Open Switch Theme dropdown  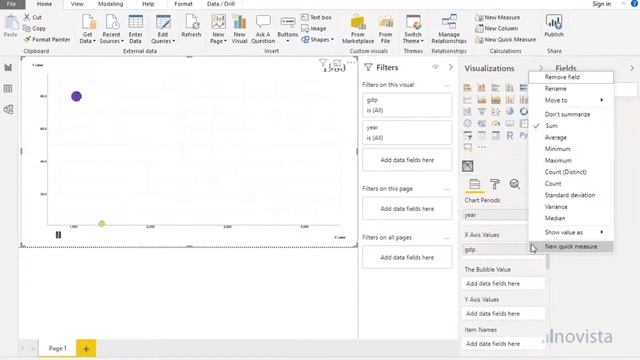(x=413, y=29)
